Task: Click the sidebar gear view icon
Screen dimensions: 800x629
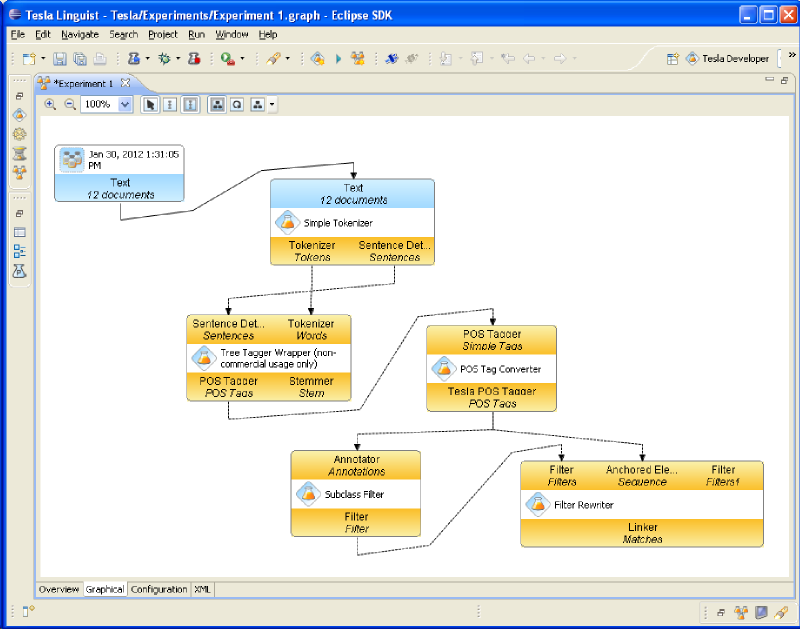Action: click(x=19, y=134)
